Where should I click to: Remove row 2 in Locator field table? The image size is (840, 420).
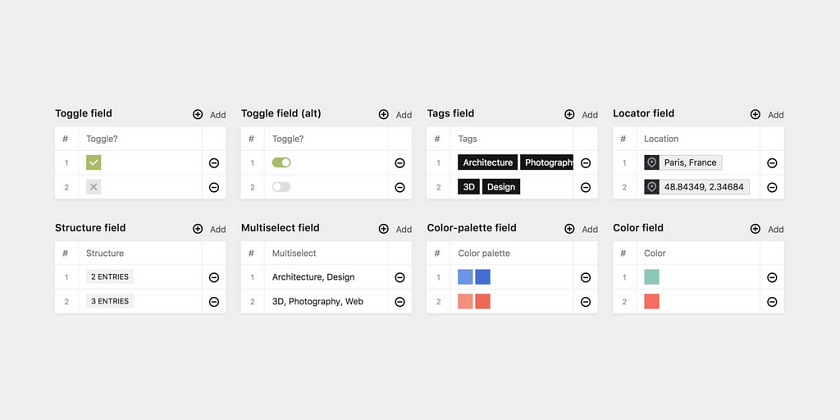coord(772,187)
